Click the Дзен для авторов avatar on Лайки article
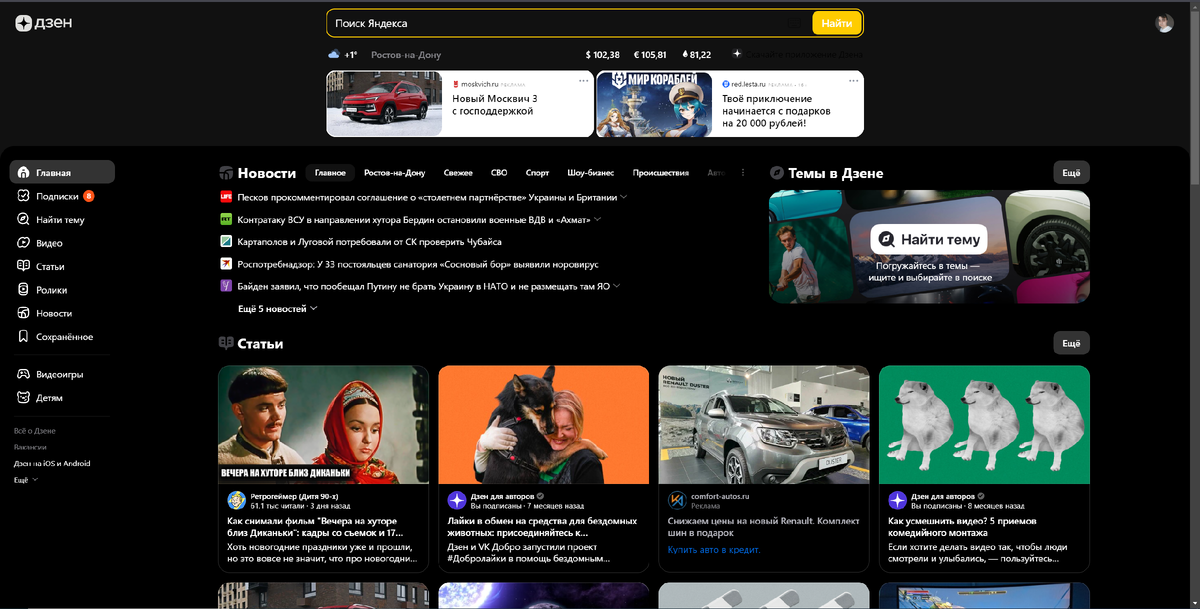1200x609 pixels. (x=457, y=501)
